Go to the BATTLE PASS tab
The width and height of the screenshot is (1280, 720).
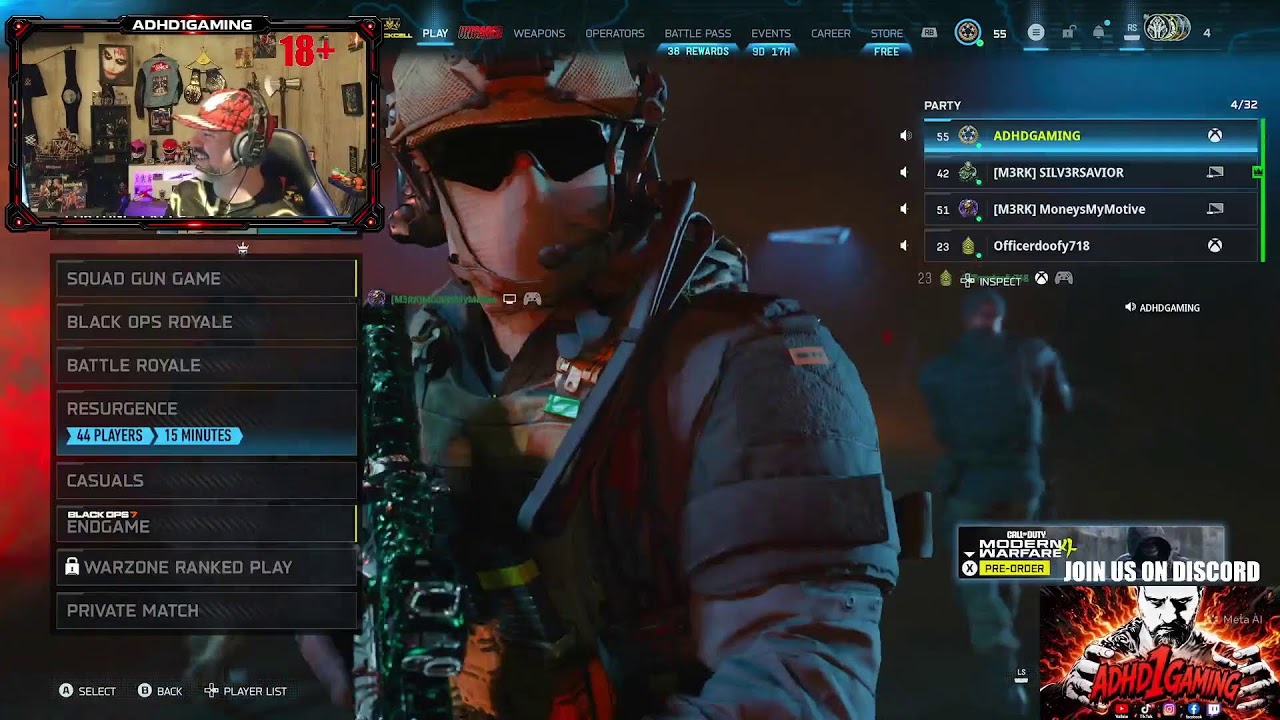(x=698, y=33)
